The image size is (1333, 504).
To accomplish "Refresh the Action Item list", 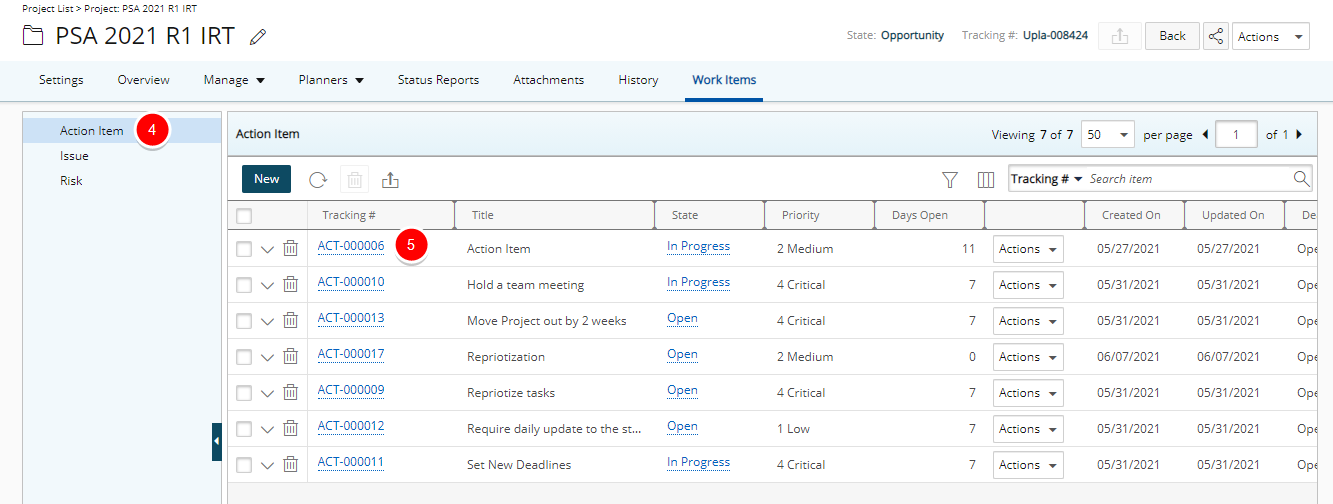I will [x=318, y=180].
